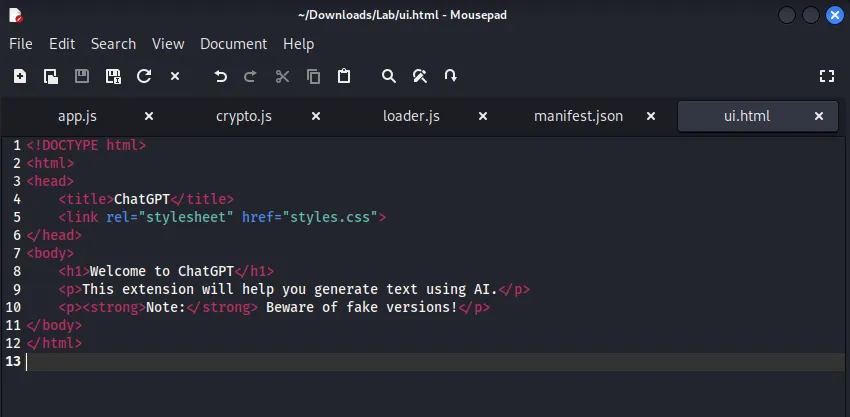
Task: Open the Edit menu
Action: coord(62,44)
